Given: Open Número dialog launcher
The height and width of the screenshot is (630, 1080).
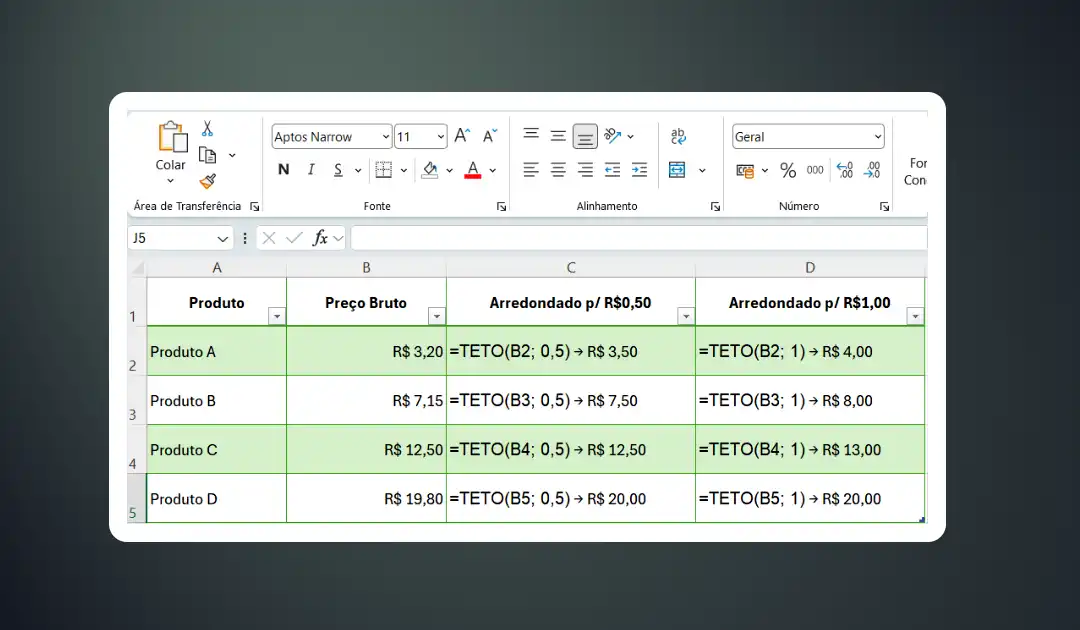Looking at the screenshot, I should pyautogui.click(x=884, y=207).
